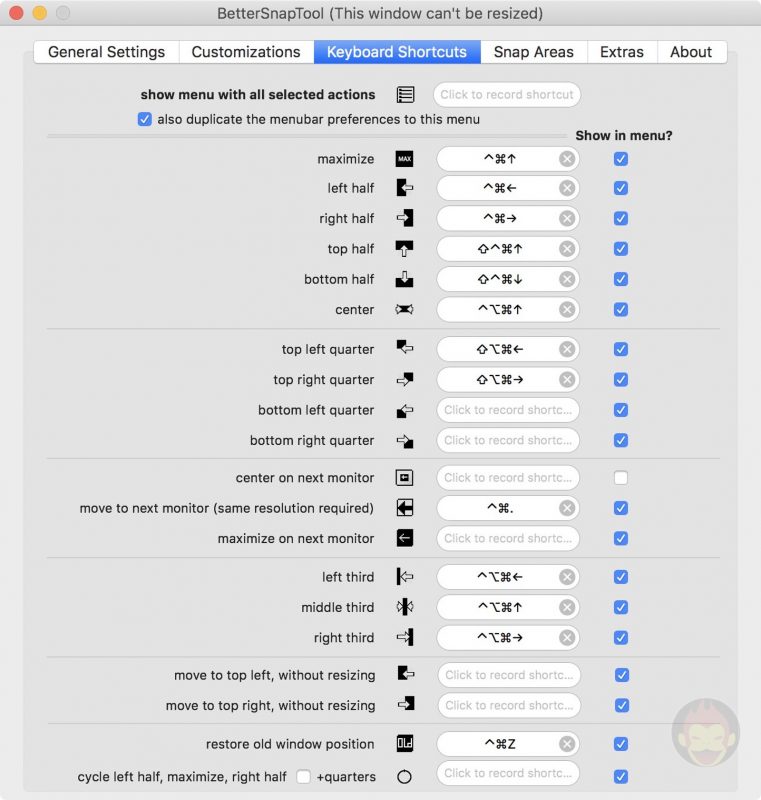Select the maximize MAX icon
This screenshot has width=761, height=800.
click(x=404, y=158)
